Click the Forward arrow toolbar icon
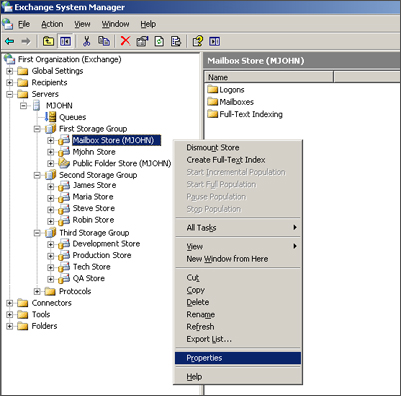 (26, 41)
